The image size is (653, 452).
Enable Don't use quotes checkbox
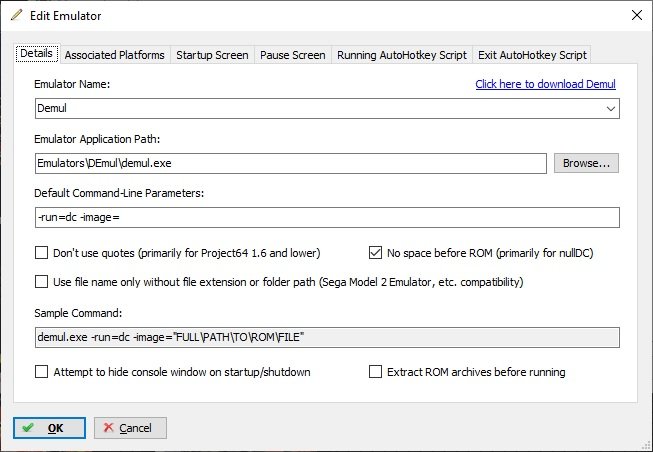coord(41,253)
